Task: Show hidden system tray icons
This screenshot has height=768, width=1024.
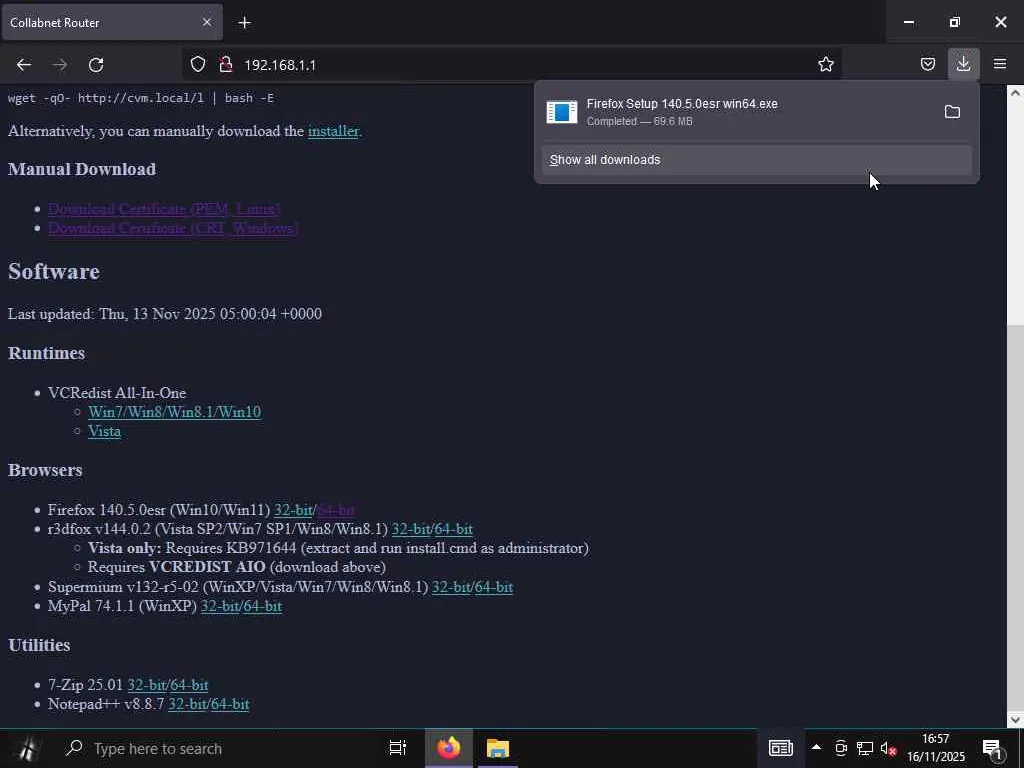Action: pos(816,748)
